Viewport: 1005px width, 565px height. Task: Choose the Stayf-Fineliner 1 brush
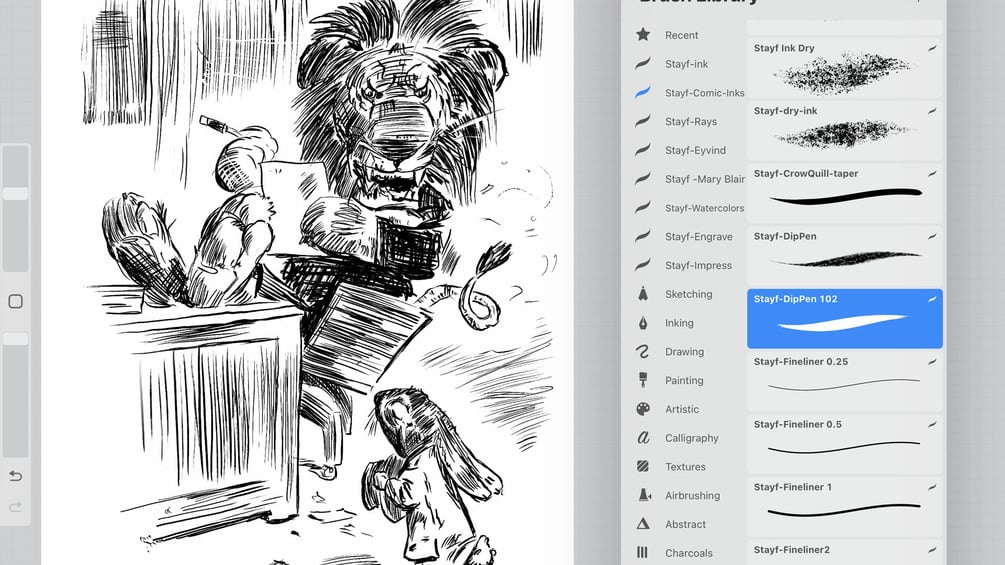(x=845, y=506)
